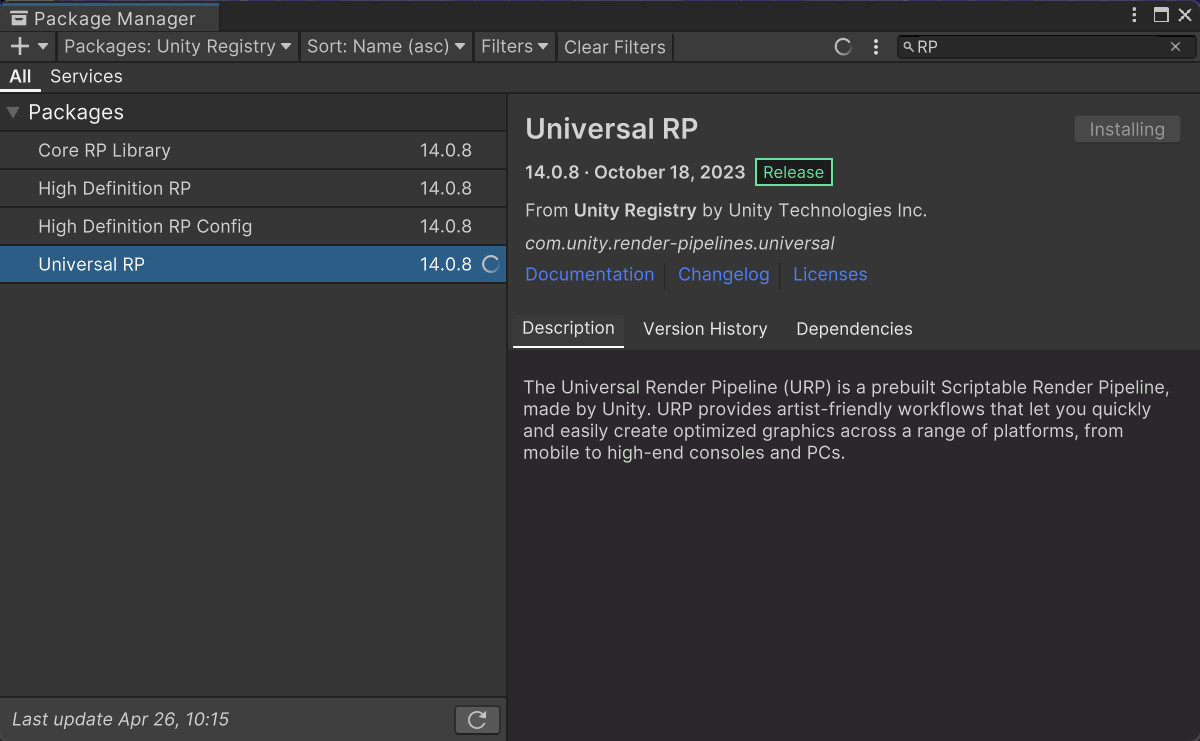Click 14.0.8 version of Core RP Library
This screenshot has width=1200, height=741.
[x=446, y=151]
